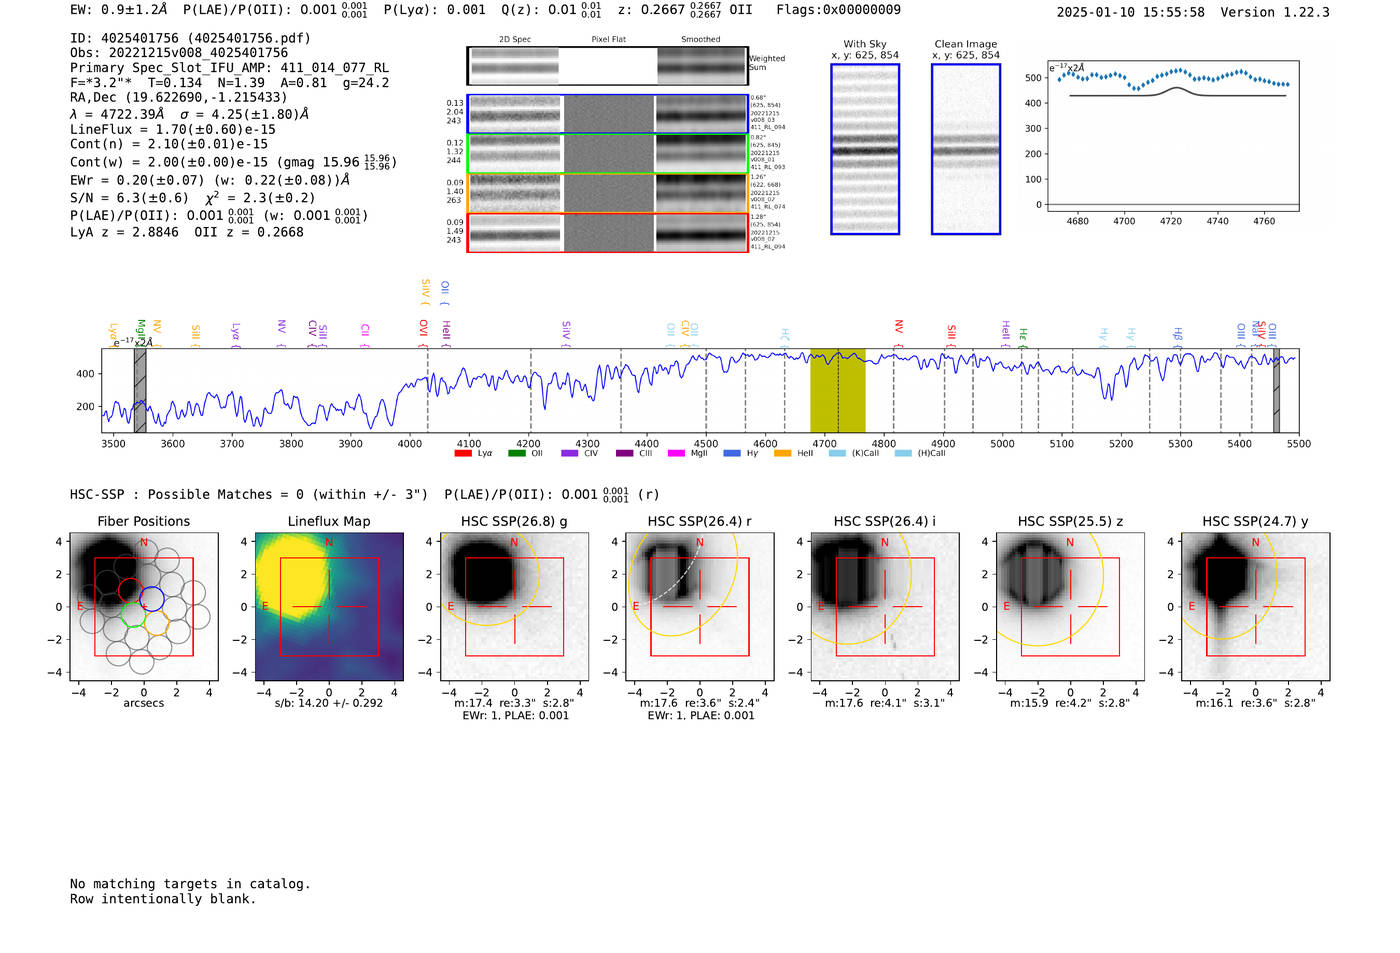1400x953 pixels.
Task: Select the red-bordered 2D spectrum row
Action: tap(607, 232)
